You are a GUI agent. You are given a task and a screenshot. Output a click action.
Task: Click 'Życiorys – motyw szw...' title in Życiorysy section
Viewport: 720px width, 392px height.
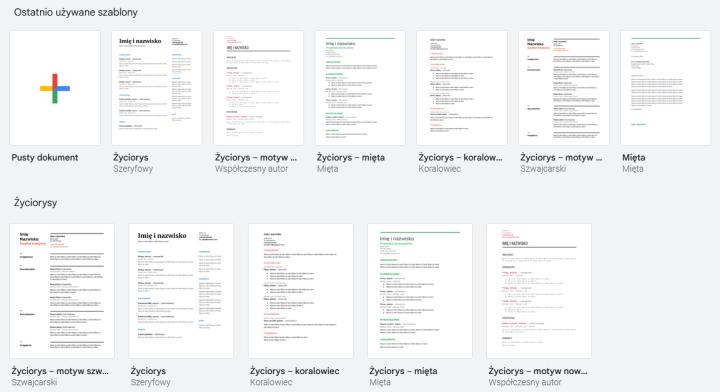click(60, 371)
